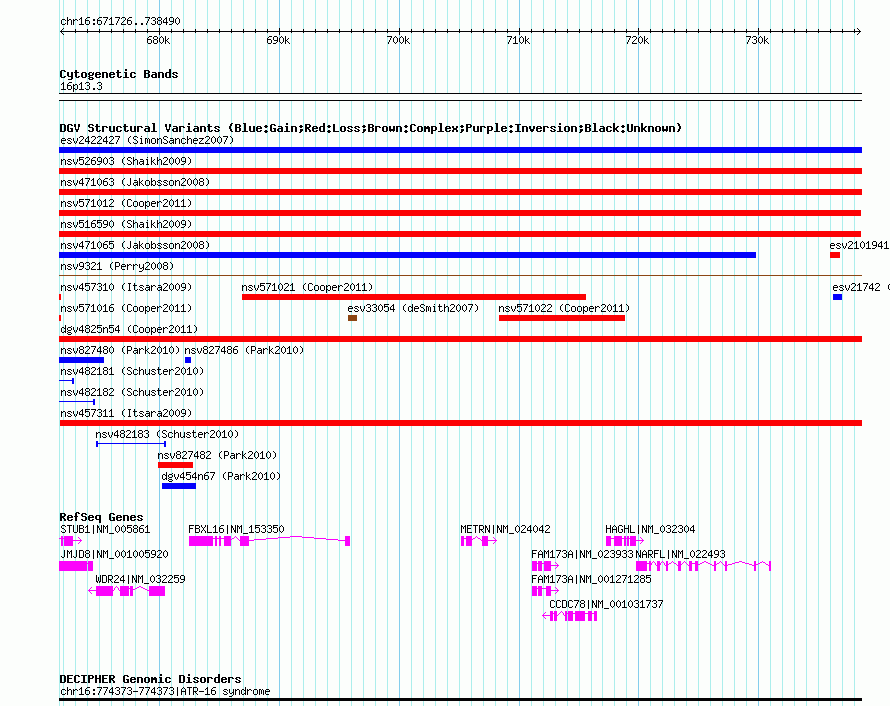Open gene METRN|NM_024042 label

tap(505, 529)
